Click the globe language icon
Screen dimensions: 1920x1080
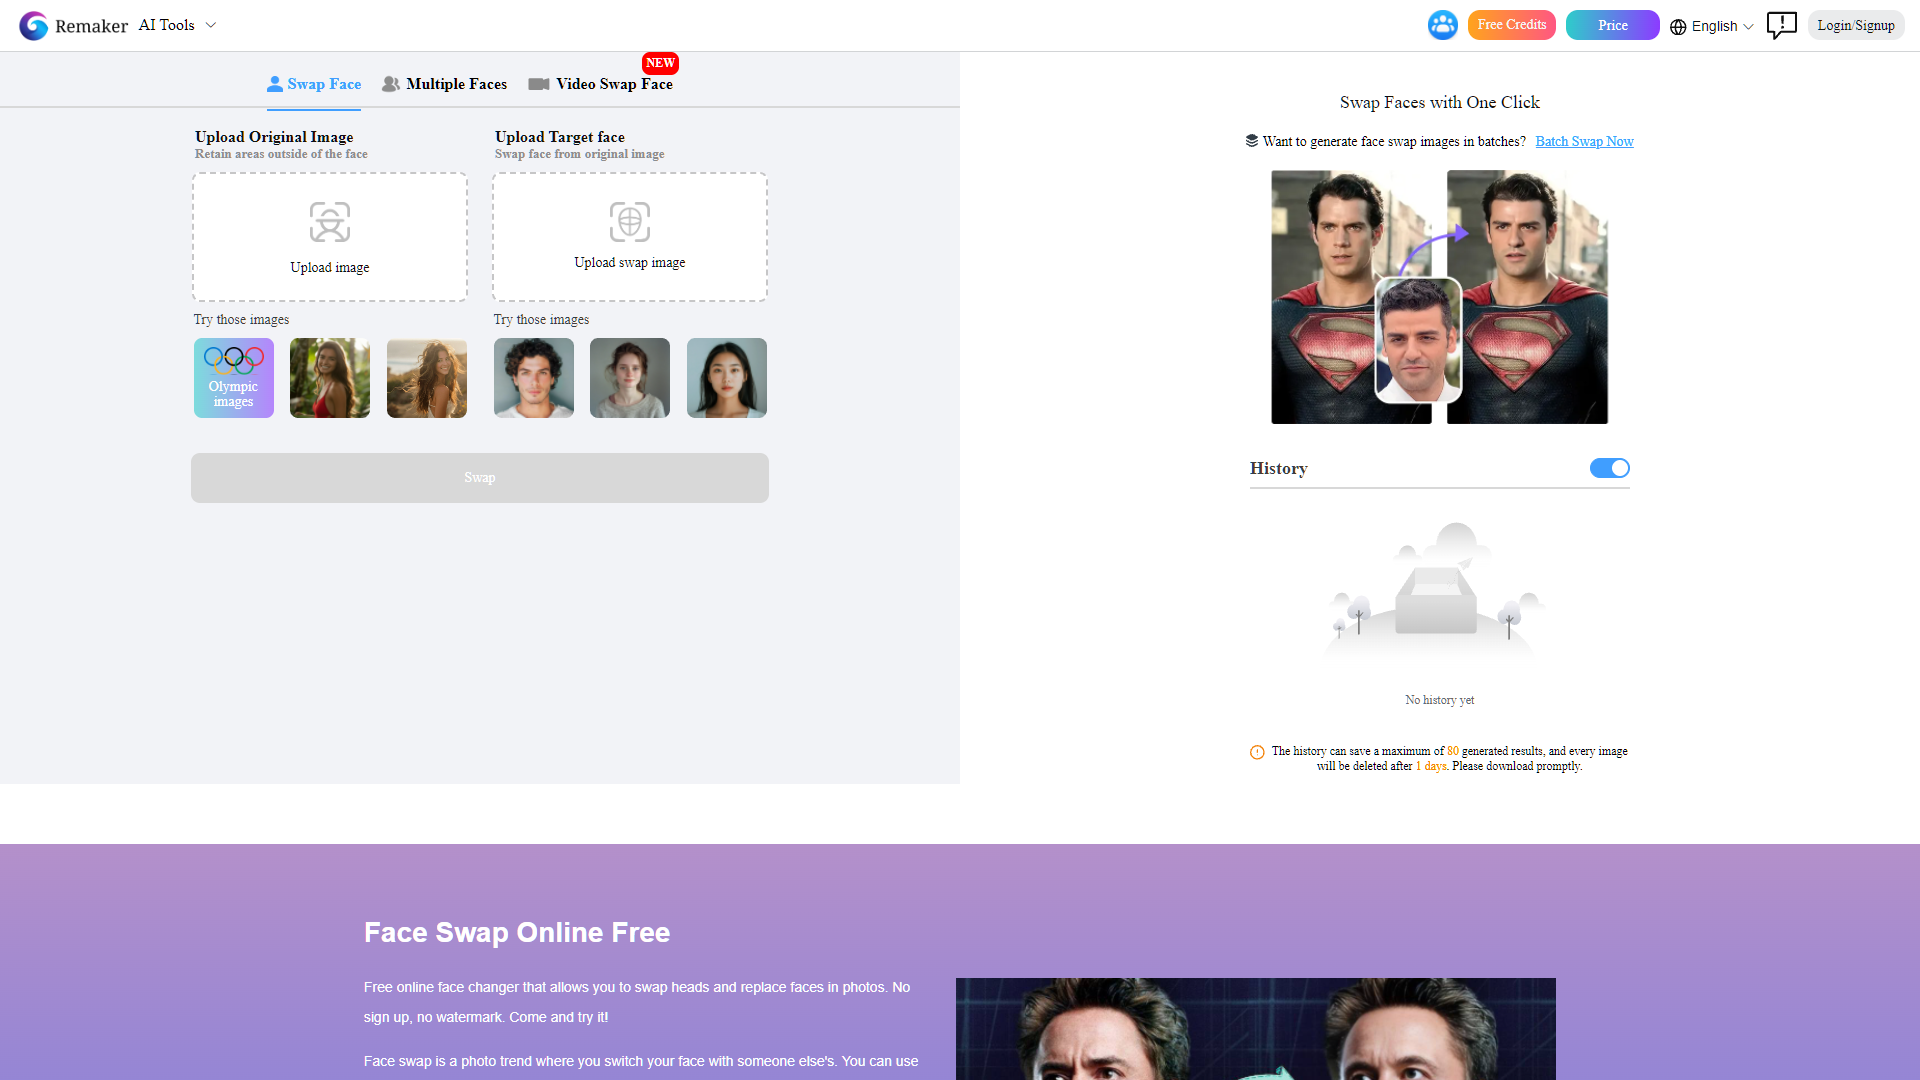pos(1678,26)
